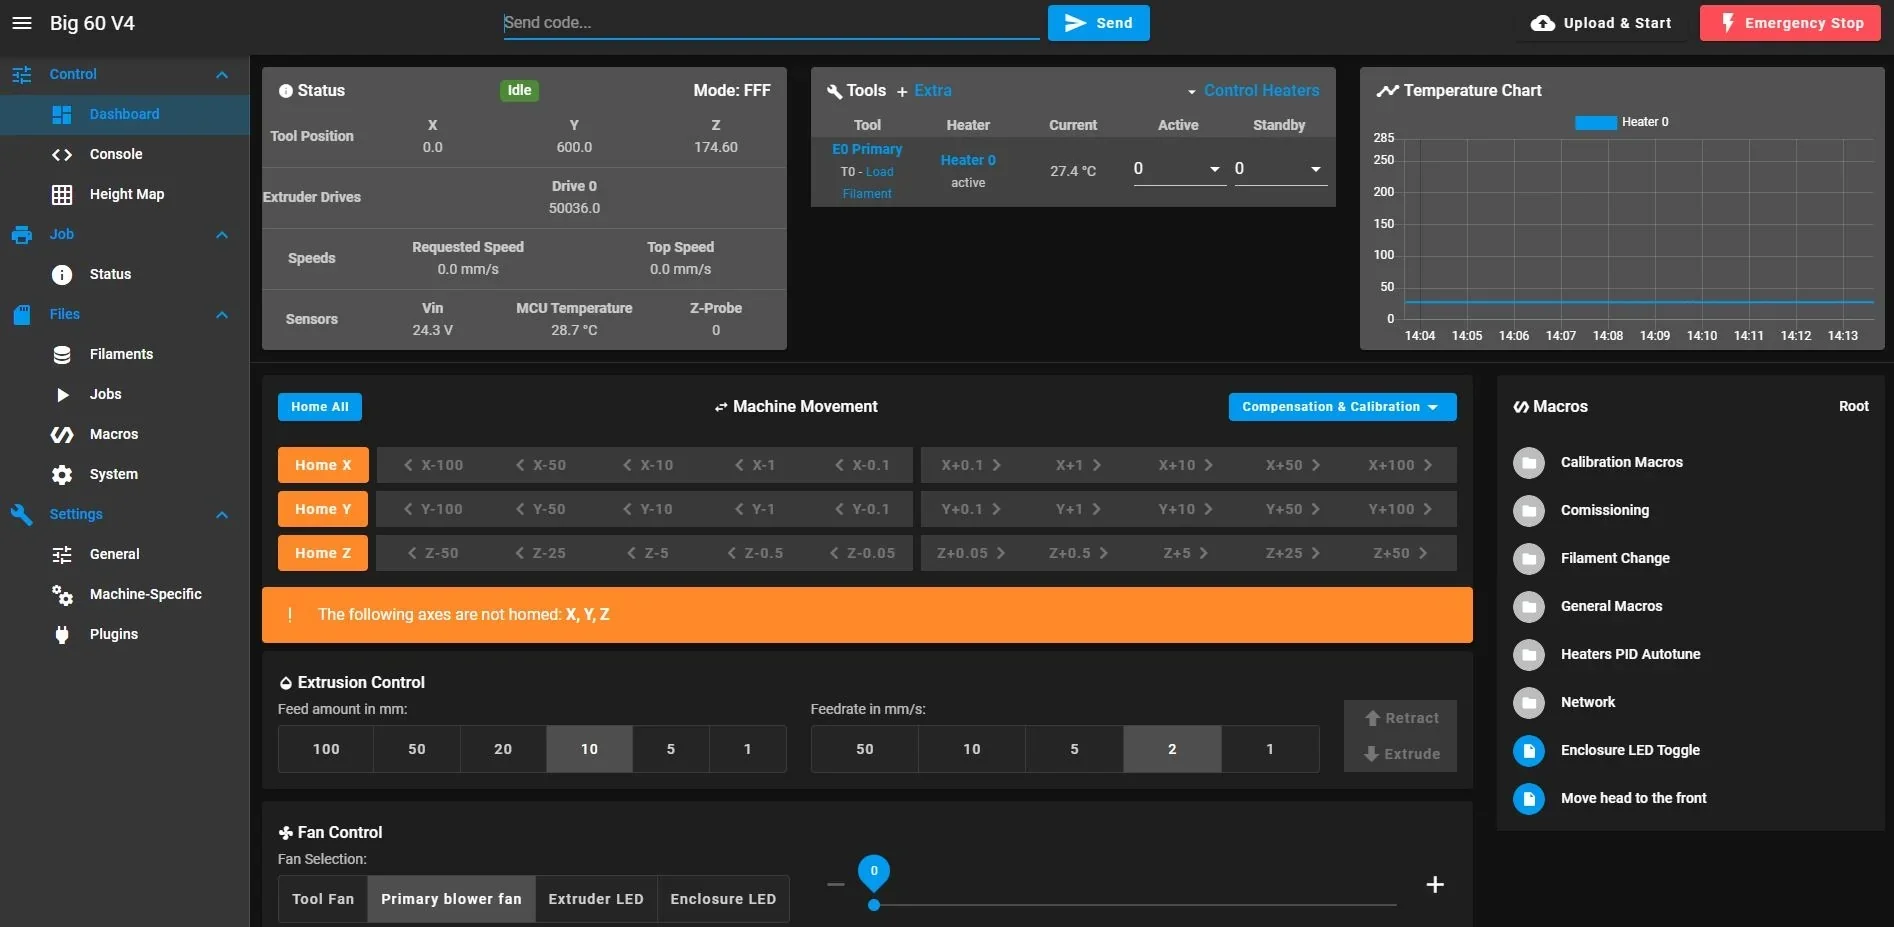Set feed amount to 100 mm
Viewport: 1894px width, 927px height.
click(x=325, y=749)
